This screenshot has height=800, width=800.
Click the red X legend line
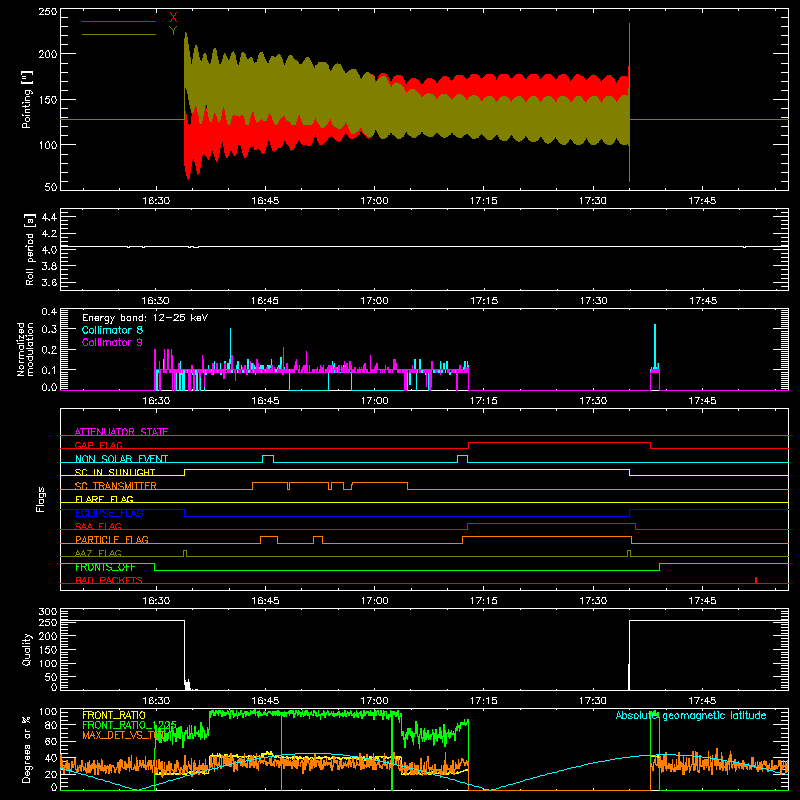(119, 21)
